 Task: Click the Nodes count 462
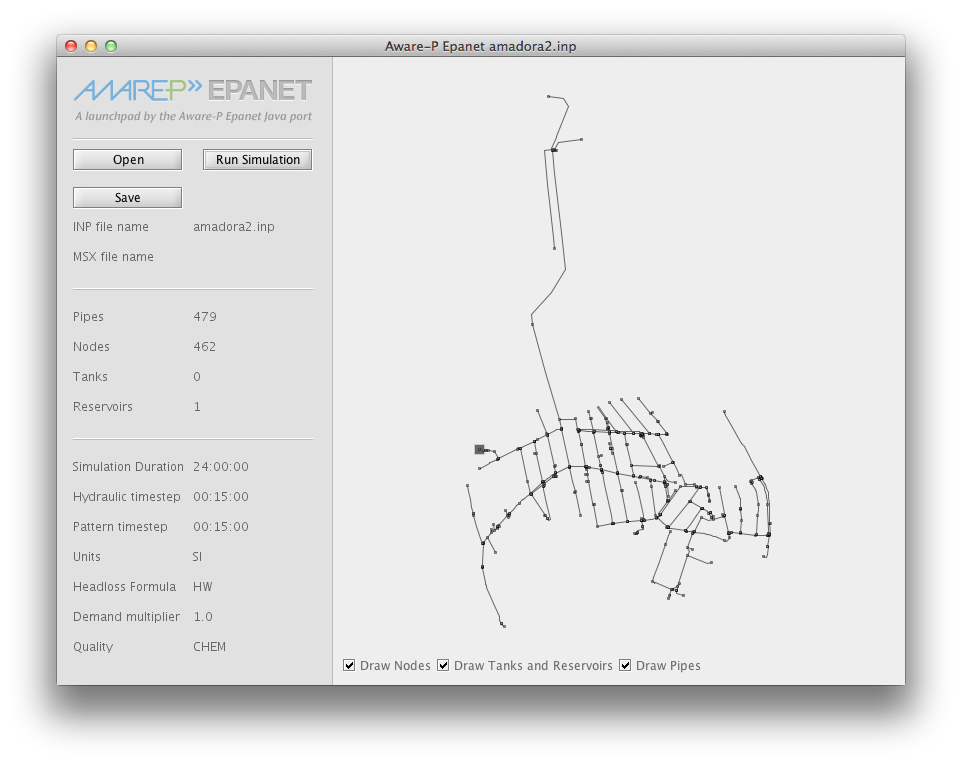(x=205, y=347)
